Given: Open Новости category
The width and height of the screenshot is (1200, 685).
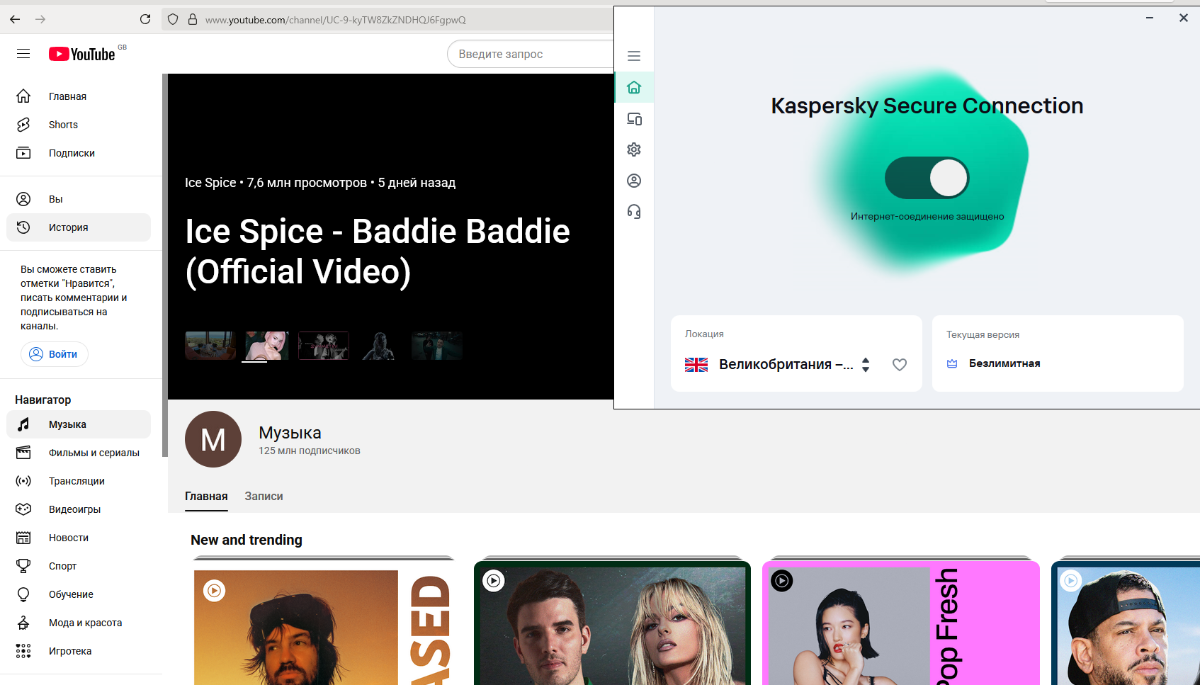Looking at the screenshot, I should pos(78,538).
